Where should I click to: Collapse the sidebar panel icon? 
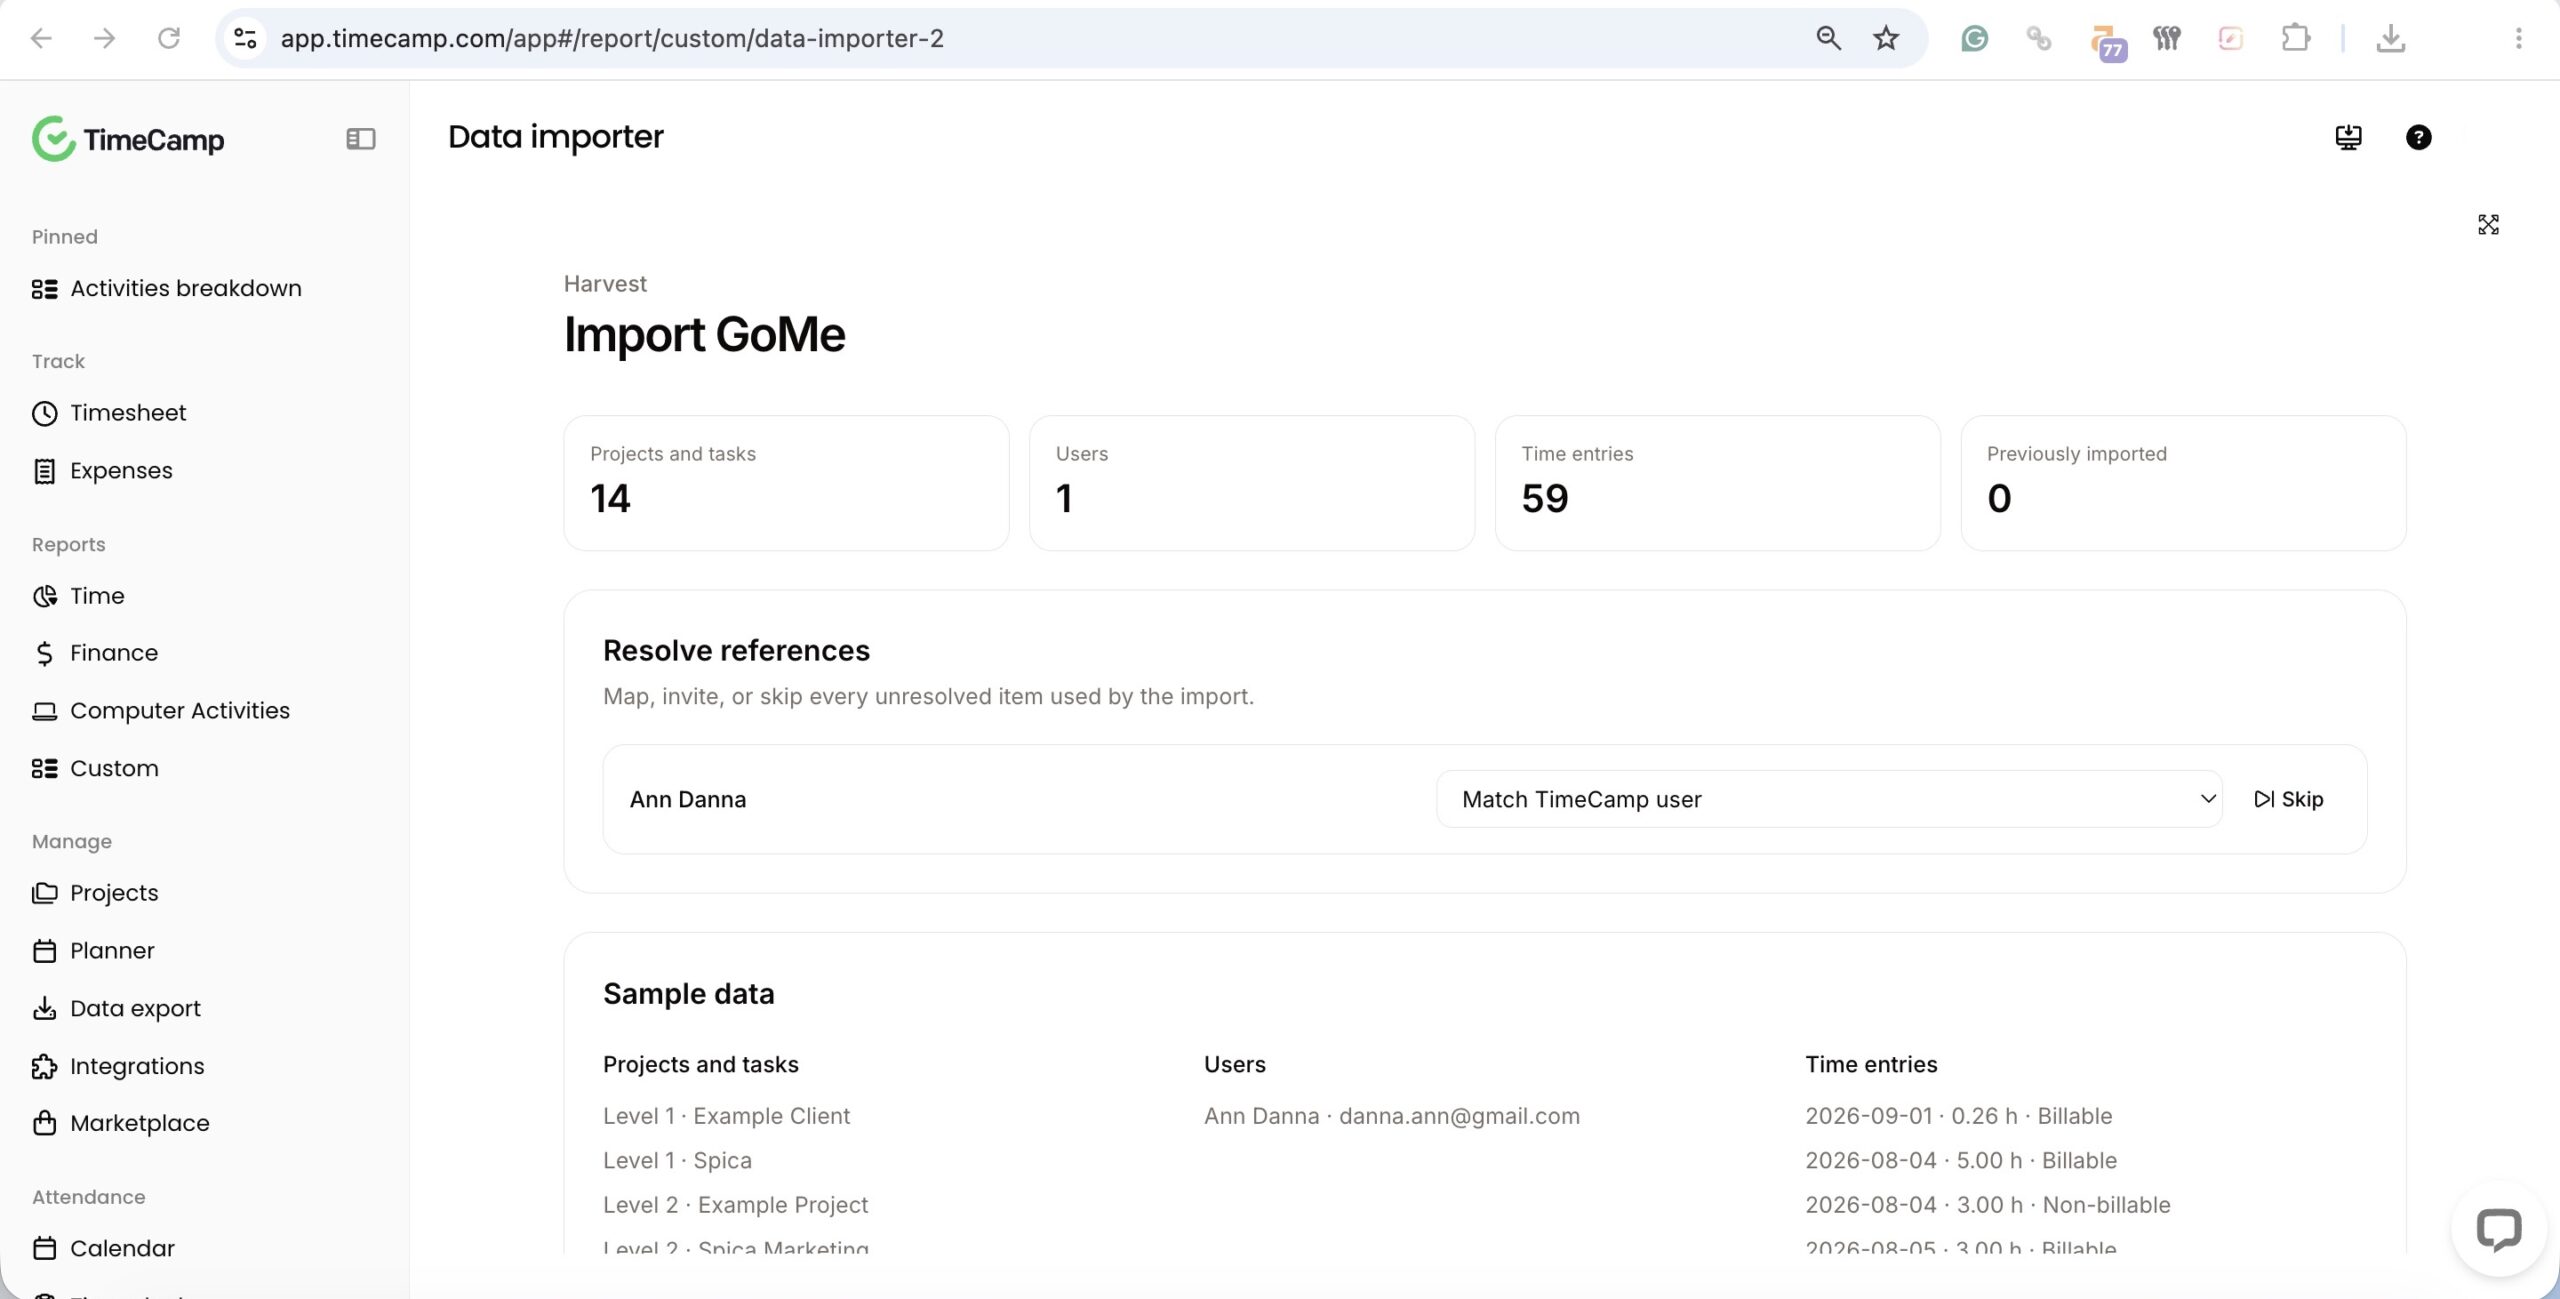[361, 139]
